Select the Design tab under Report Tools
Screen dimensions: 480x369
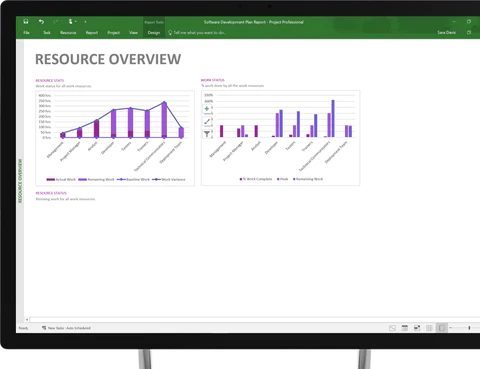point(154,33)
